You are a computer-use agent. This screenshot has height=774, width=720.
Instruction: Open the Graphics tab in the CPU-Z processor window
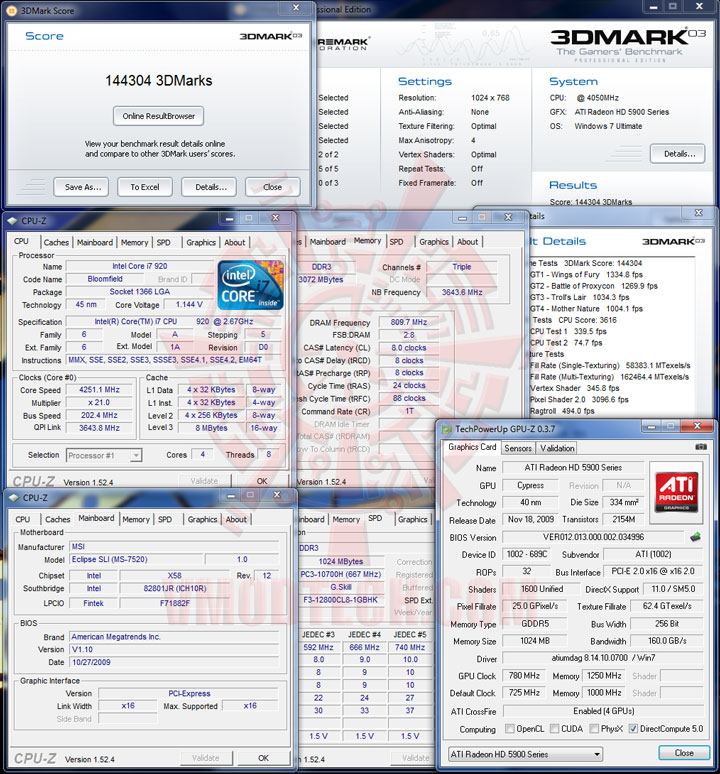(x=201, y=242)
